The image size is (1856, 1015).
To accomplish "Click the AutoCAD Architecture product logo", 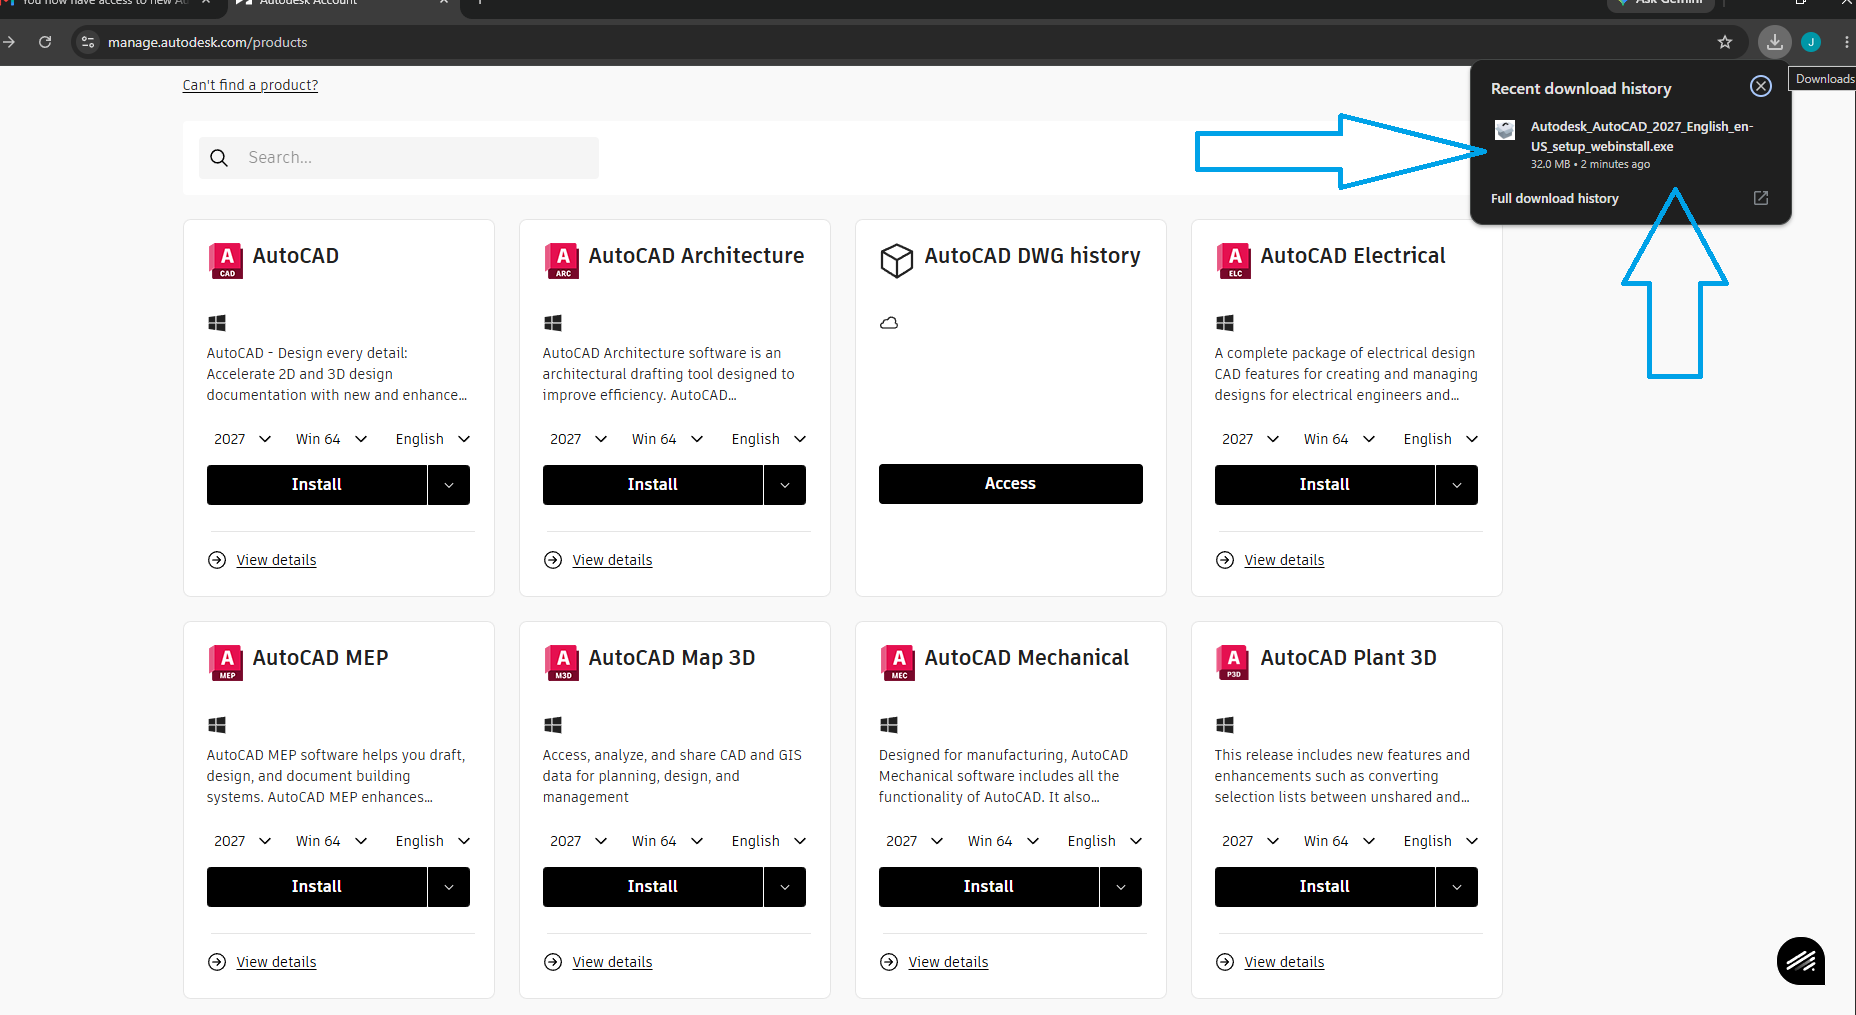I will (563, 260).
